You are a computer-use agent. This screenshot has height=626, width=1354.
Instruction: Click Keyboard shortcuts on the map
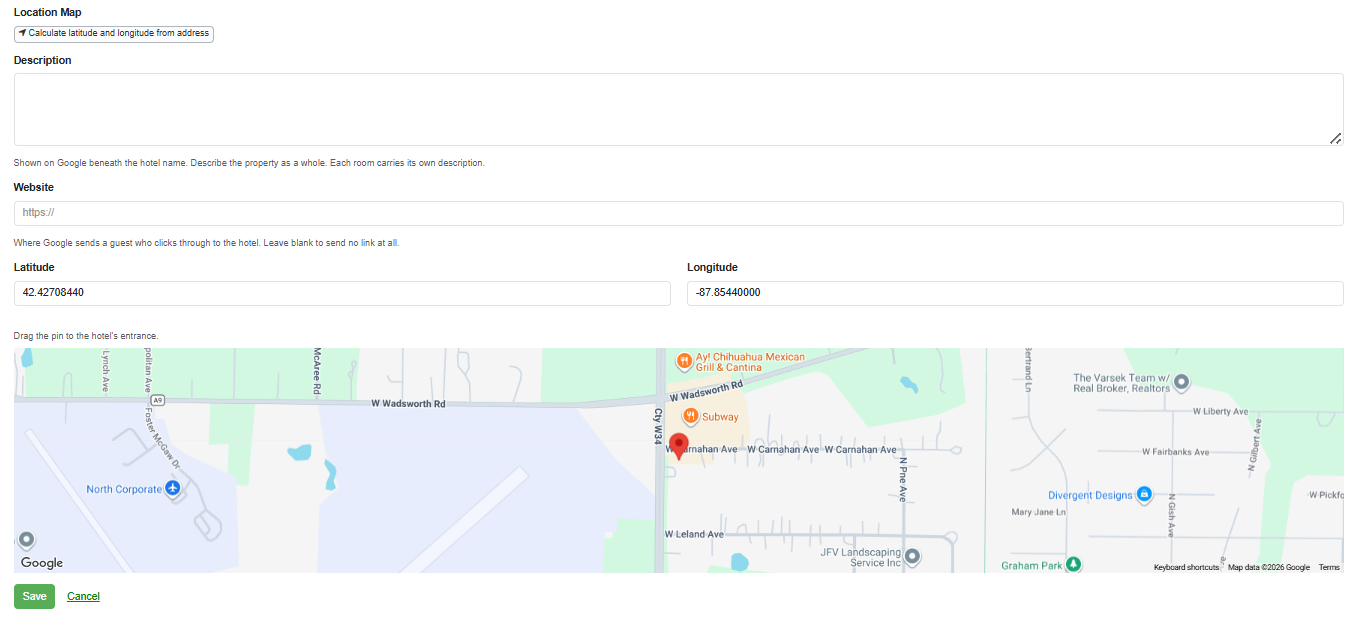[1186, 567]
